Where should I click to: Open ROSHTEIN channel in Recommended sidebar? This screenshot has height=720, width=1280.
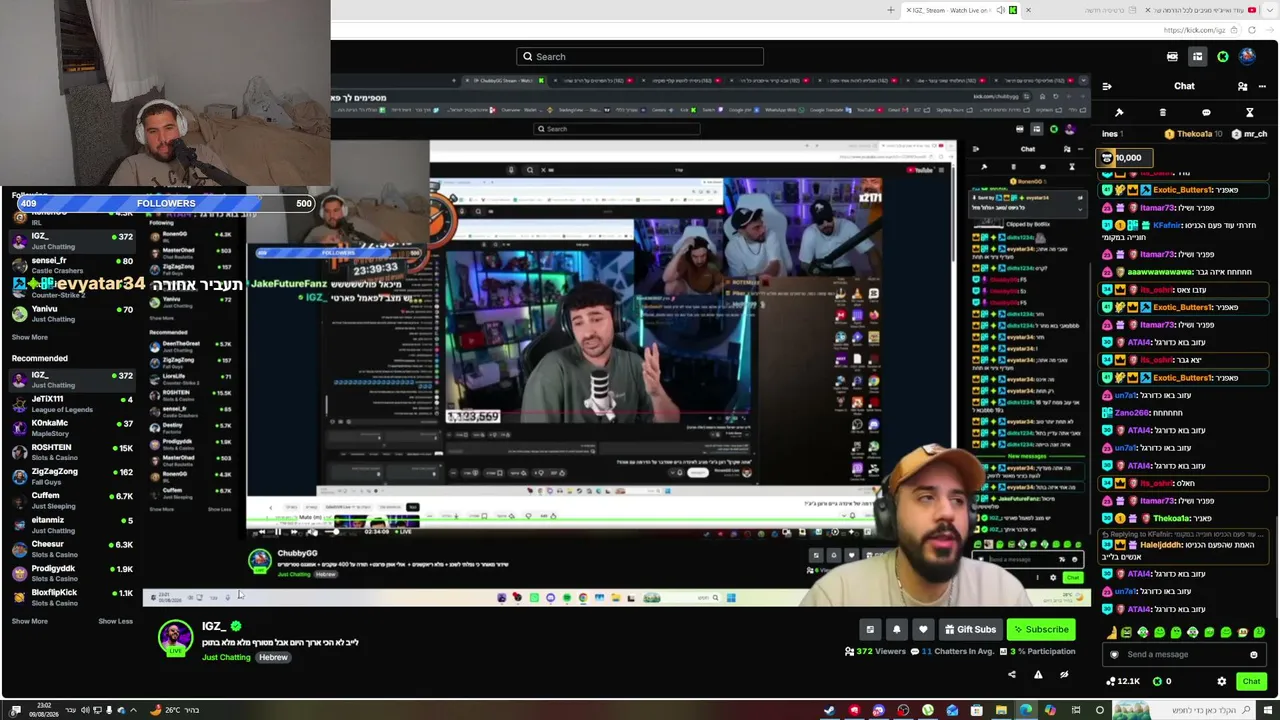click(x=71, y=452)
